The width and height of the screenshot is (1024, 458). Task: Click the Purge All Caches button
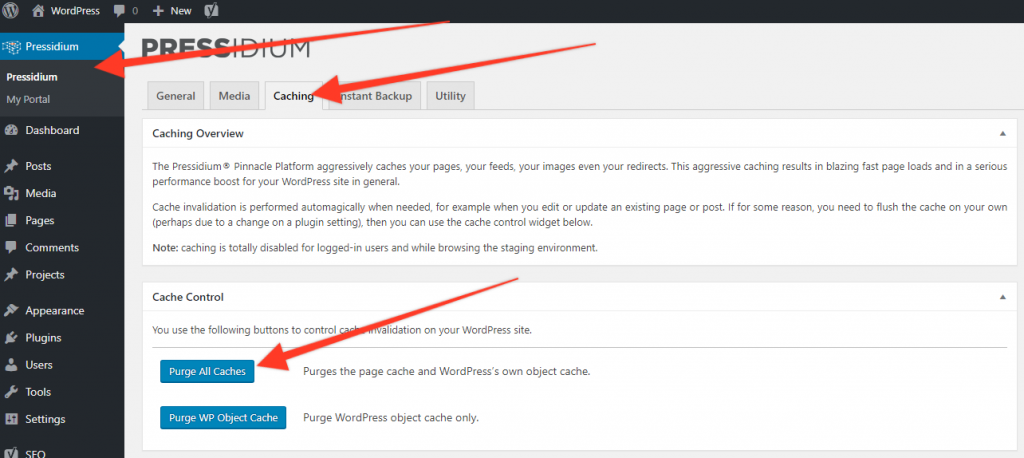(207, 371)
